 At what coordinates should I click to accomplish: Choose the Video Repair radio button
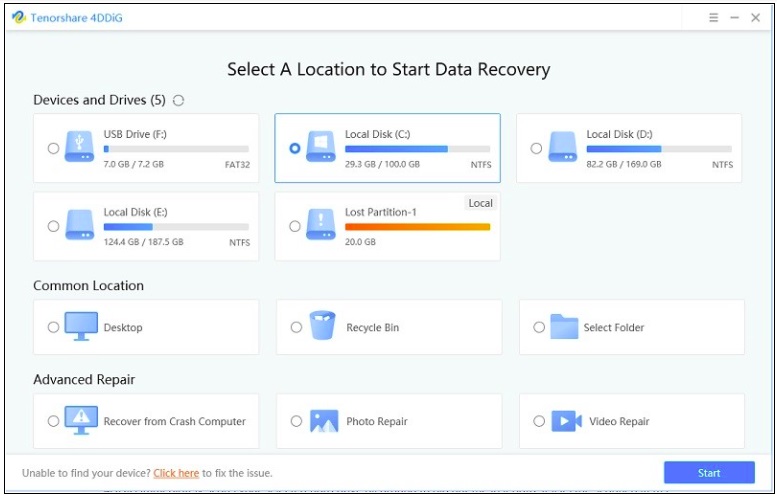[x=539, y=421]
